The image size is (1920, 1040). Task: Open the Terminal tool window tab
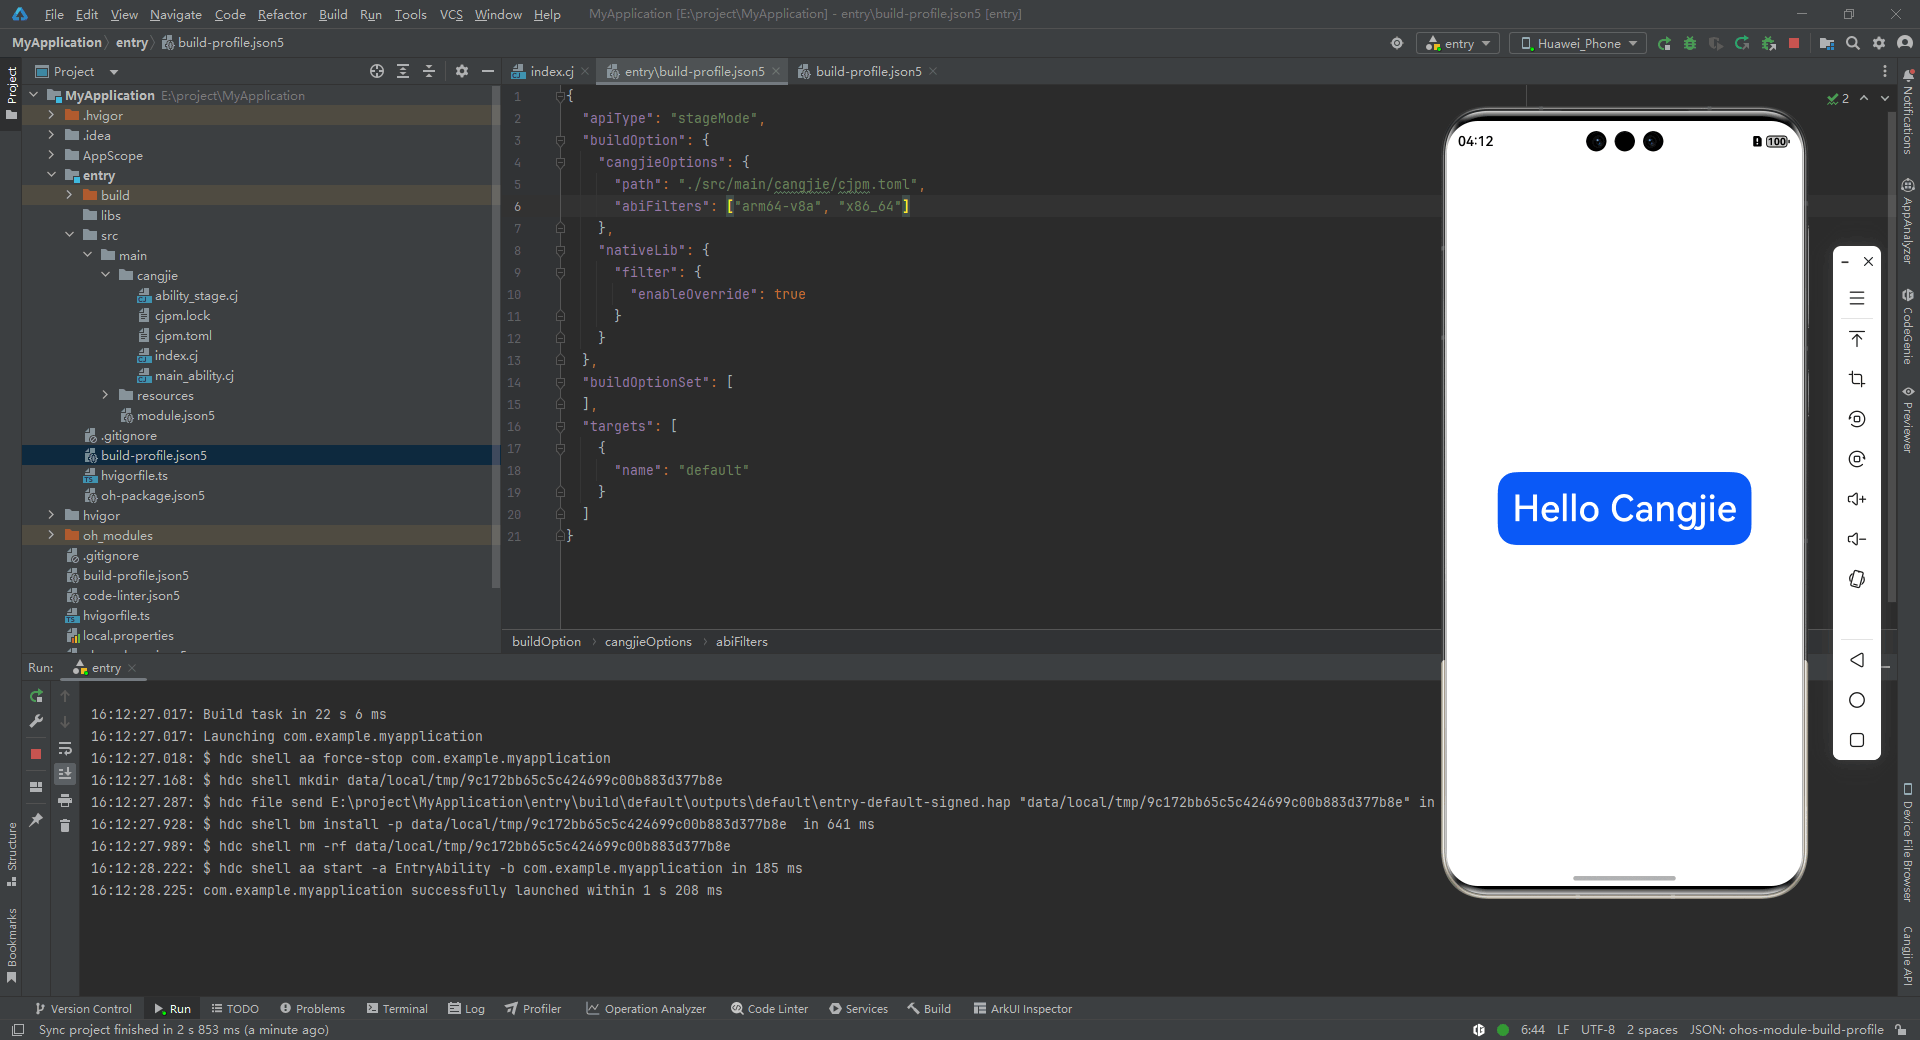[397, 1008]
